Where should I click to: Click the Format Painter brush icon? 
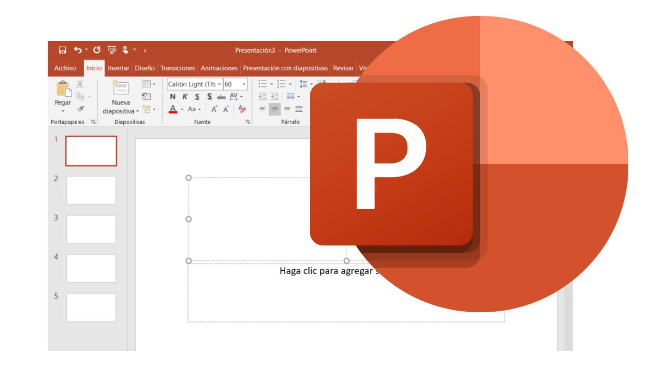[x=80, y=109]
